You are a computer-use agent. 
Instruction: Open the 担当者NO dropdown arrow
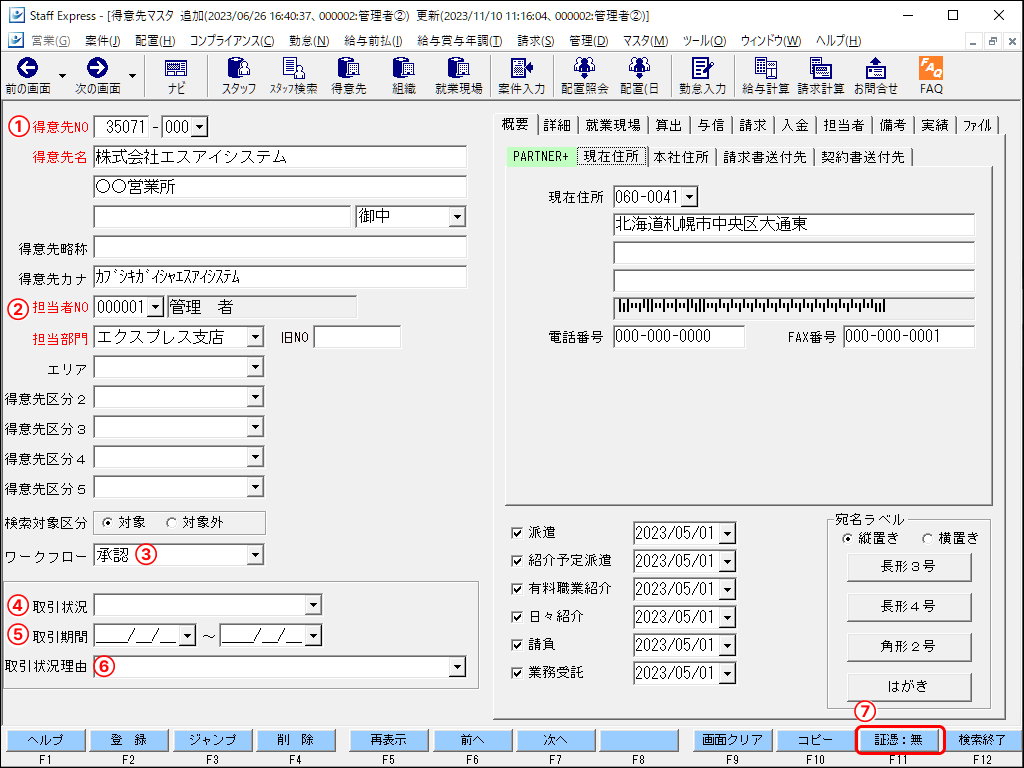(155, 307)
